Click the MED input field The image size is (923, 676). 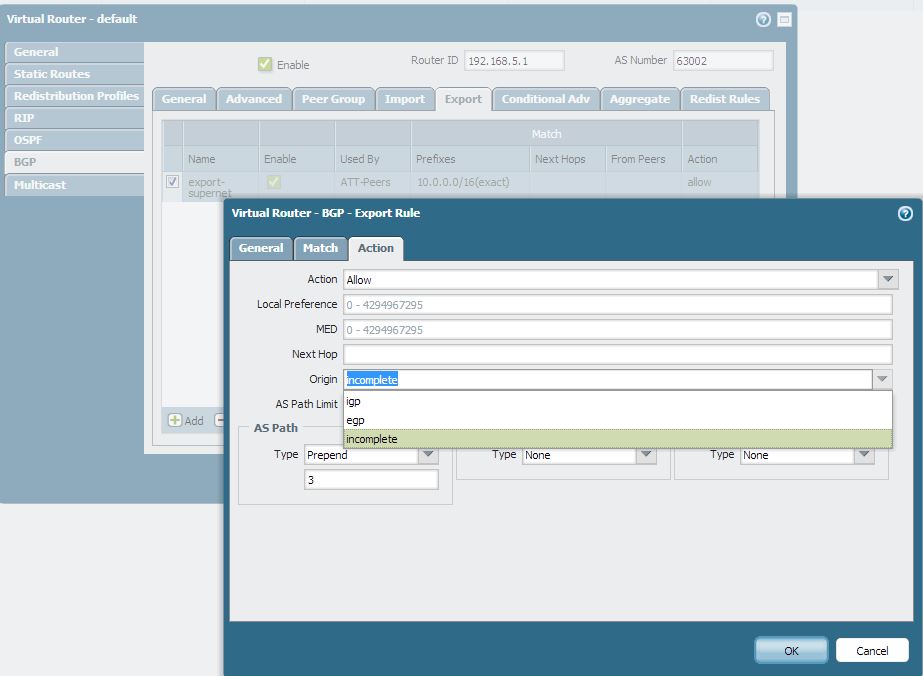(x=617, y=329)
